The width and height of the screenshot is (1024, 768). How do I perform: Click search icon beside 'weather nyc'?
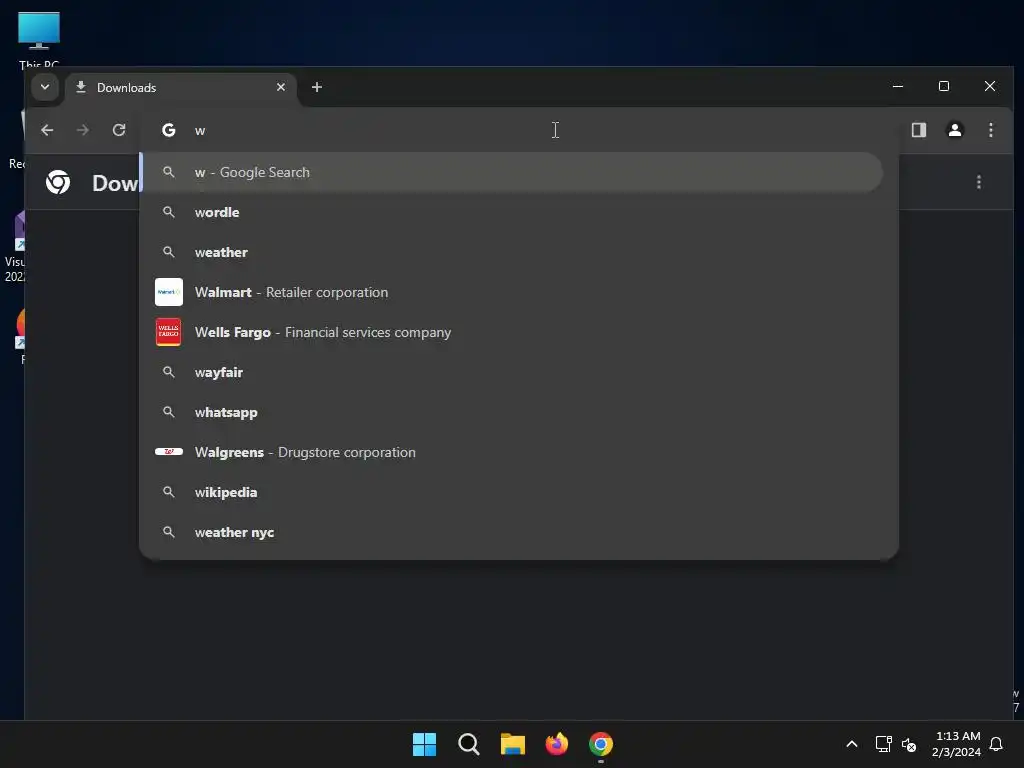click(x=168, y=532)
